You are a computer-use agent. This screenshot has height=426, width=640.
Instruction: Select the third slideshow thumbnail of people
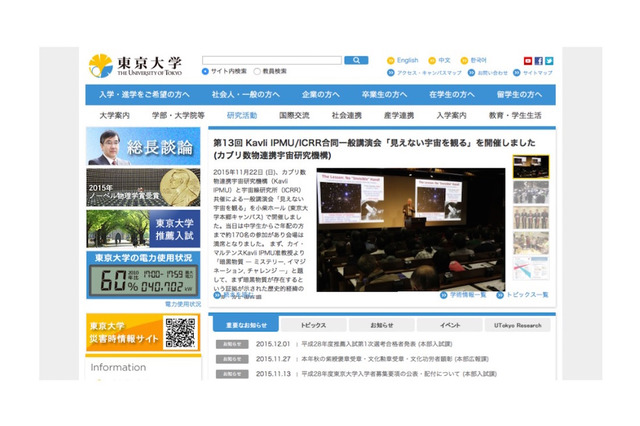(x=531, y=217)
